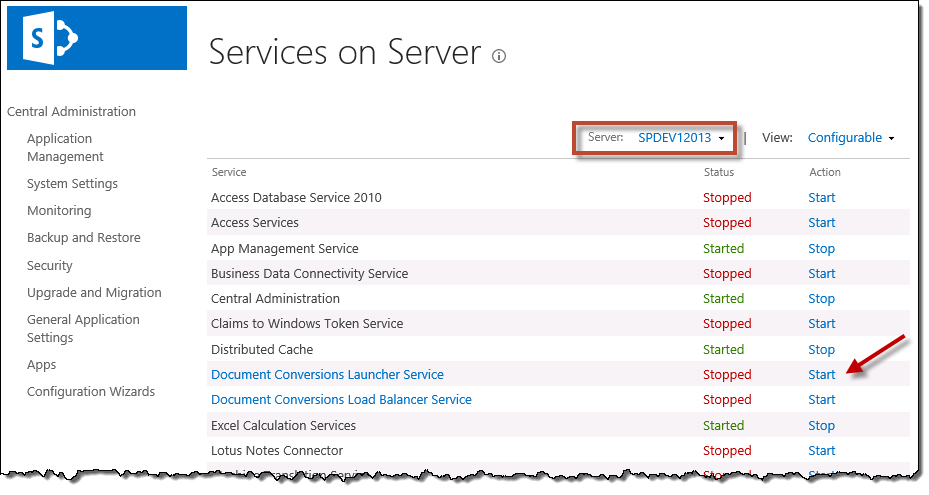Navigate to the Security section
The height and width of the screenshot is (495, 929).
click(x=50, y=266)
